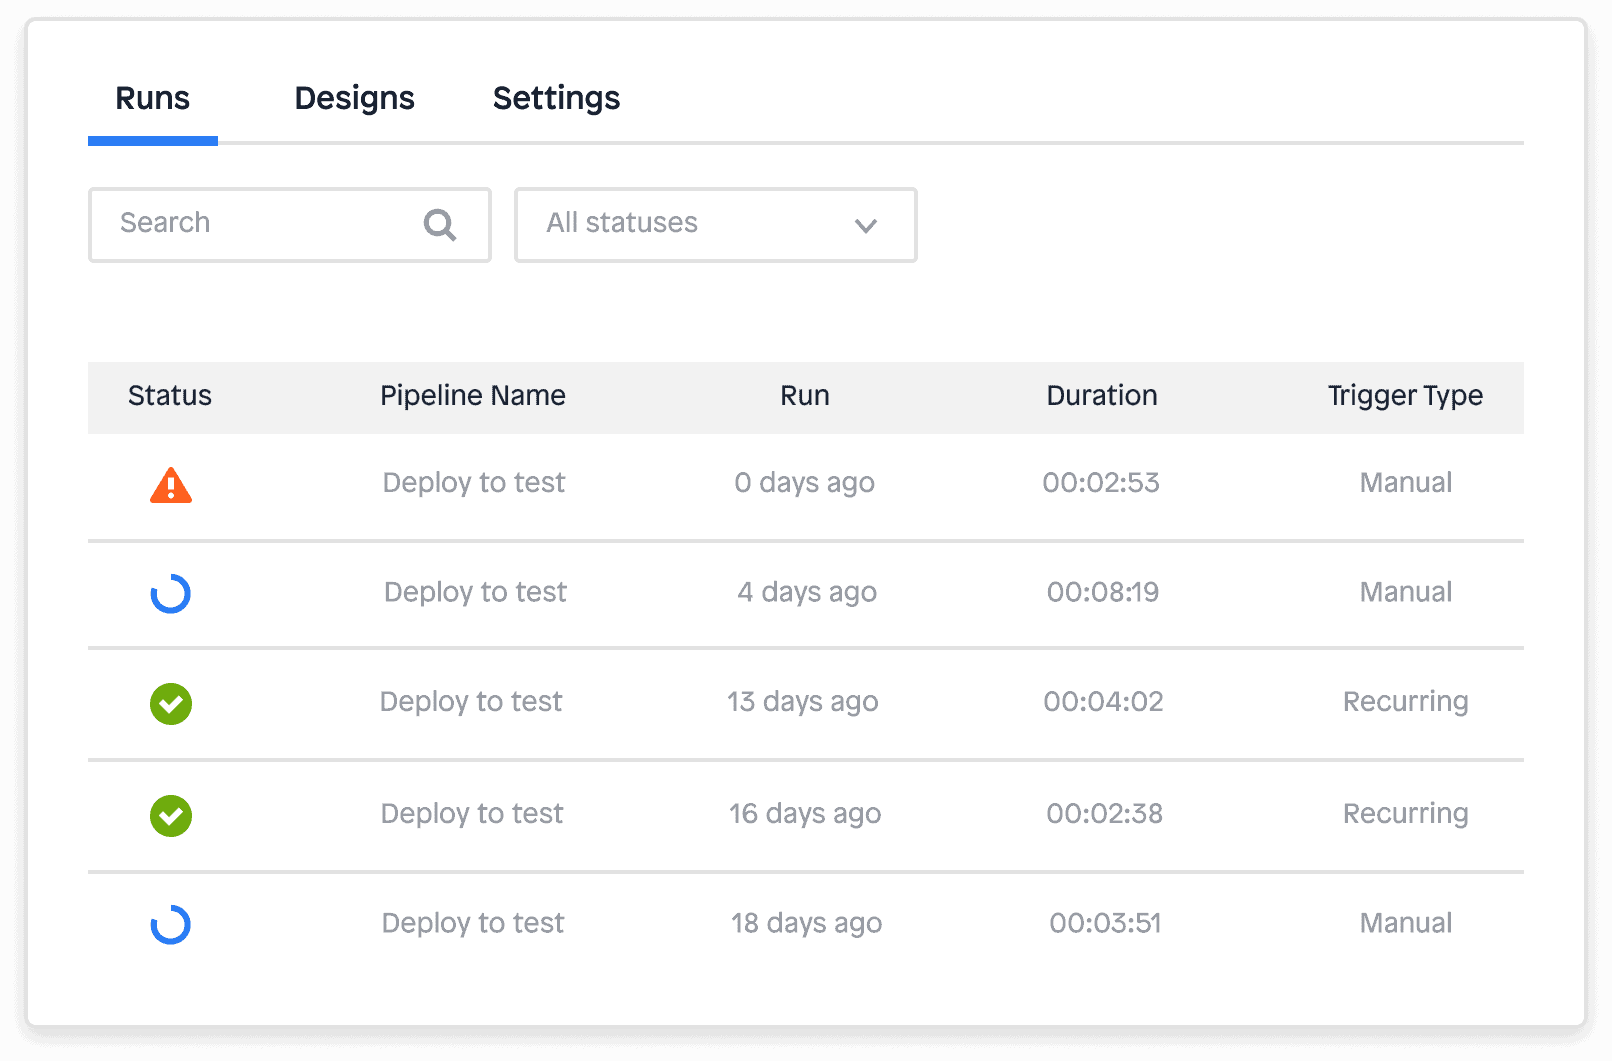Screen dimensions: 1612x1061
Task: Click the Trigger Type column header
Action: 1405,396
